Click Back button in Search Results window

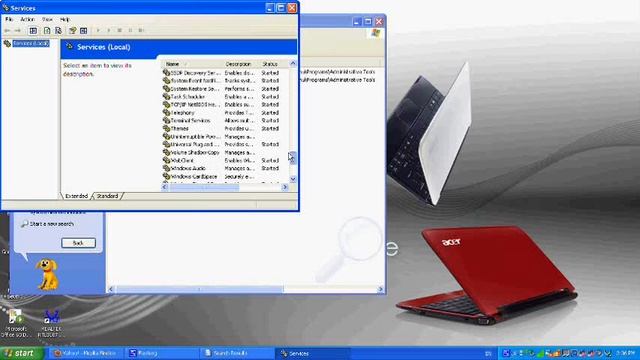click(78, 243)
